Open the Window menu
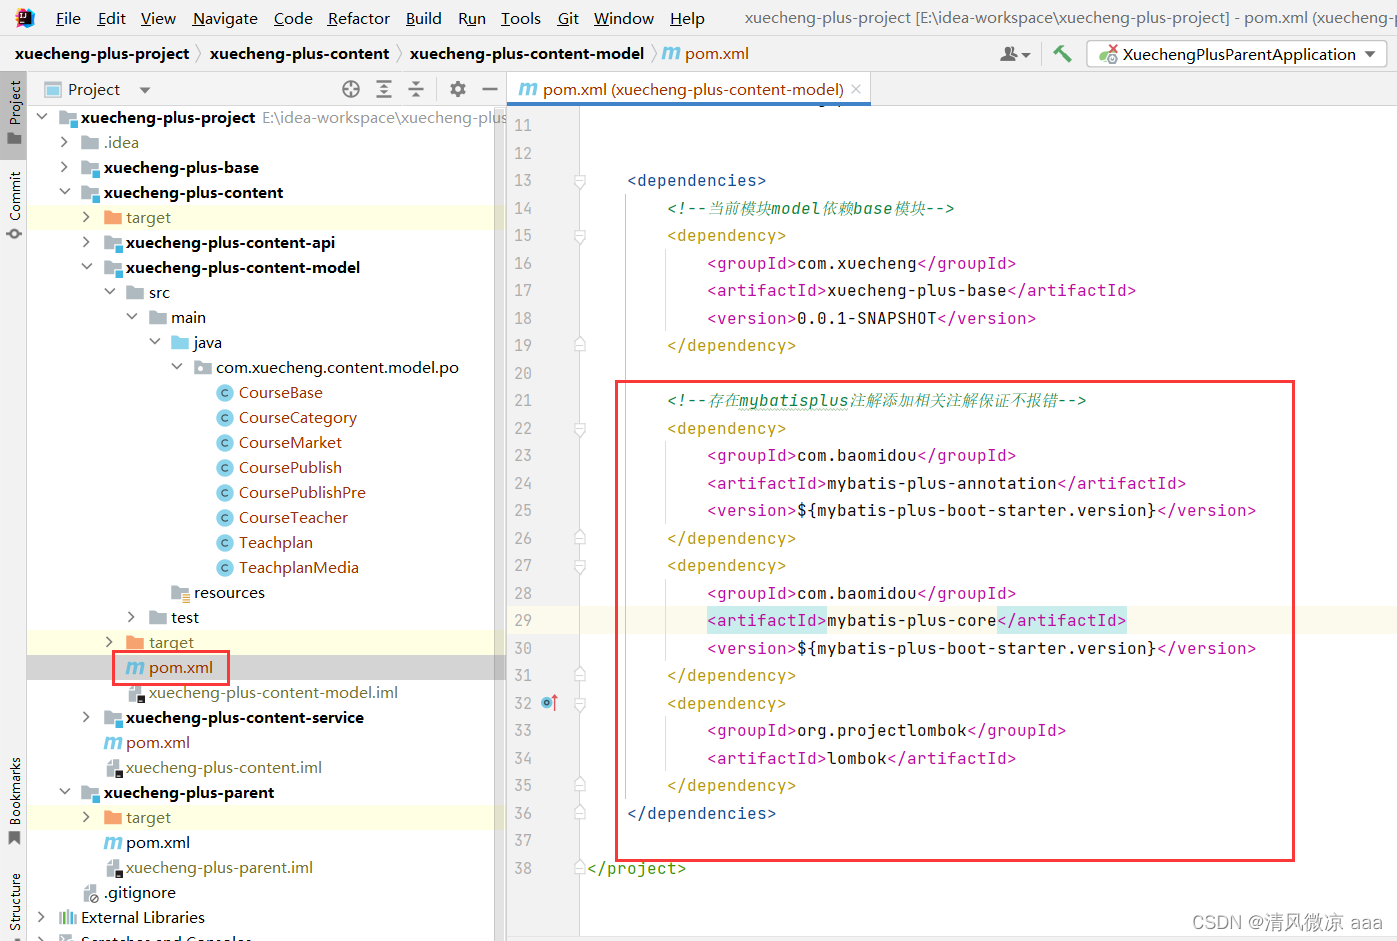Screen dimensions: 1397x941 pyautogui.click(x=624, y=18)
